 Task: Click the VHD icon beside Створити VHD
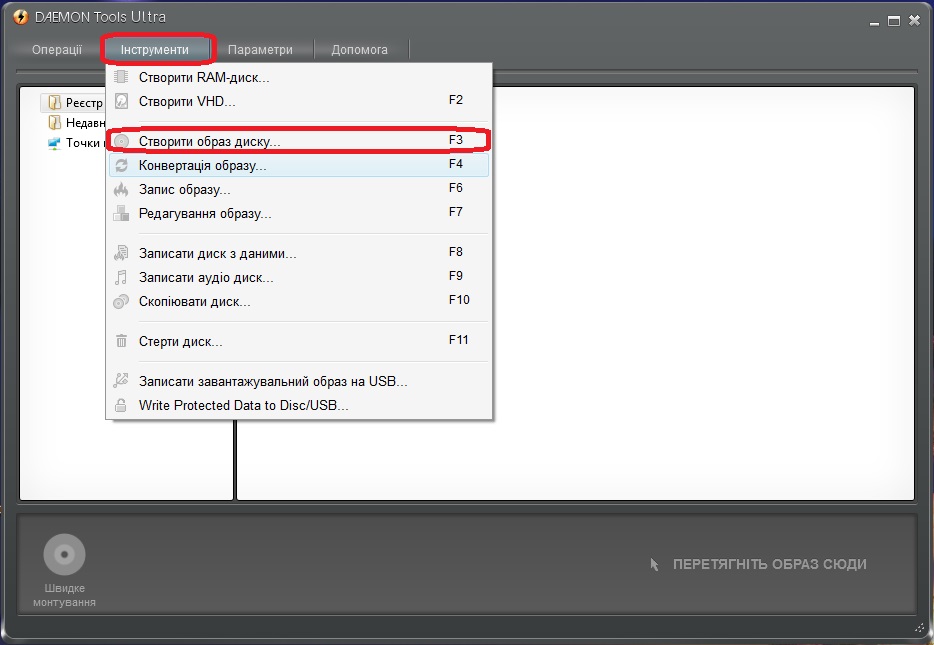[x=121, y=101]
